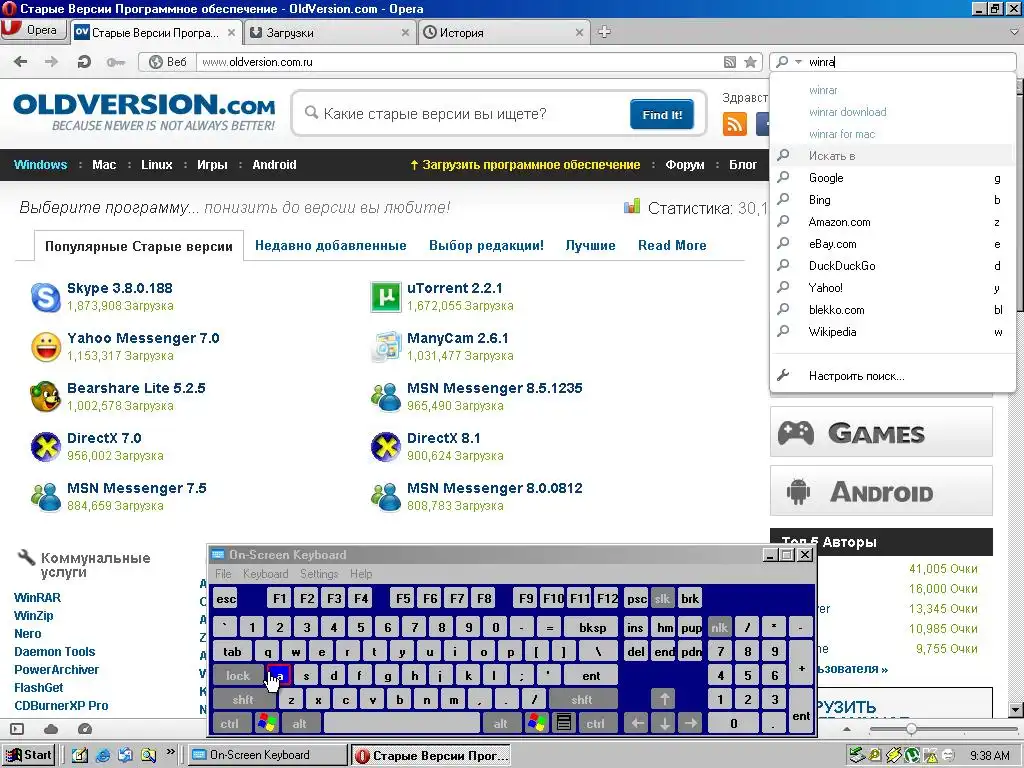Choose Bing from search engine list
The width and height of the screenshot is (1024, 768).
893,200
